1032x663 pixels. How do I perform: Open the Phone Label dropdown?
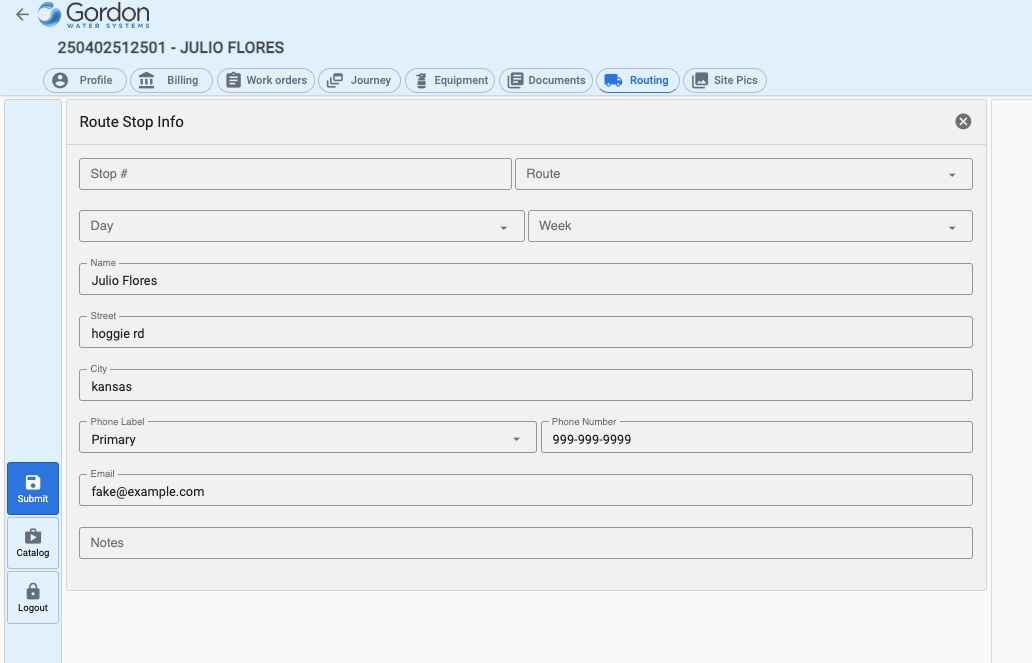click(x=307, y=438)
